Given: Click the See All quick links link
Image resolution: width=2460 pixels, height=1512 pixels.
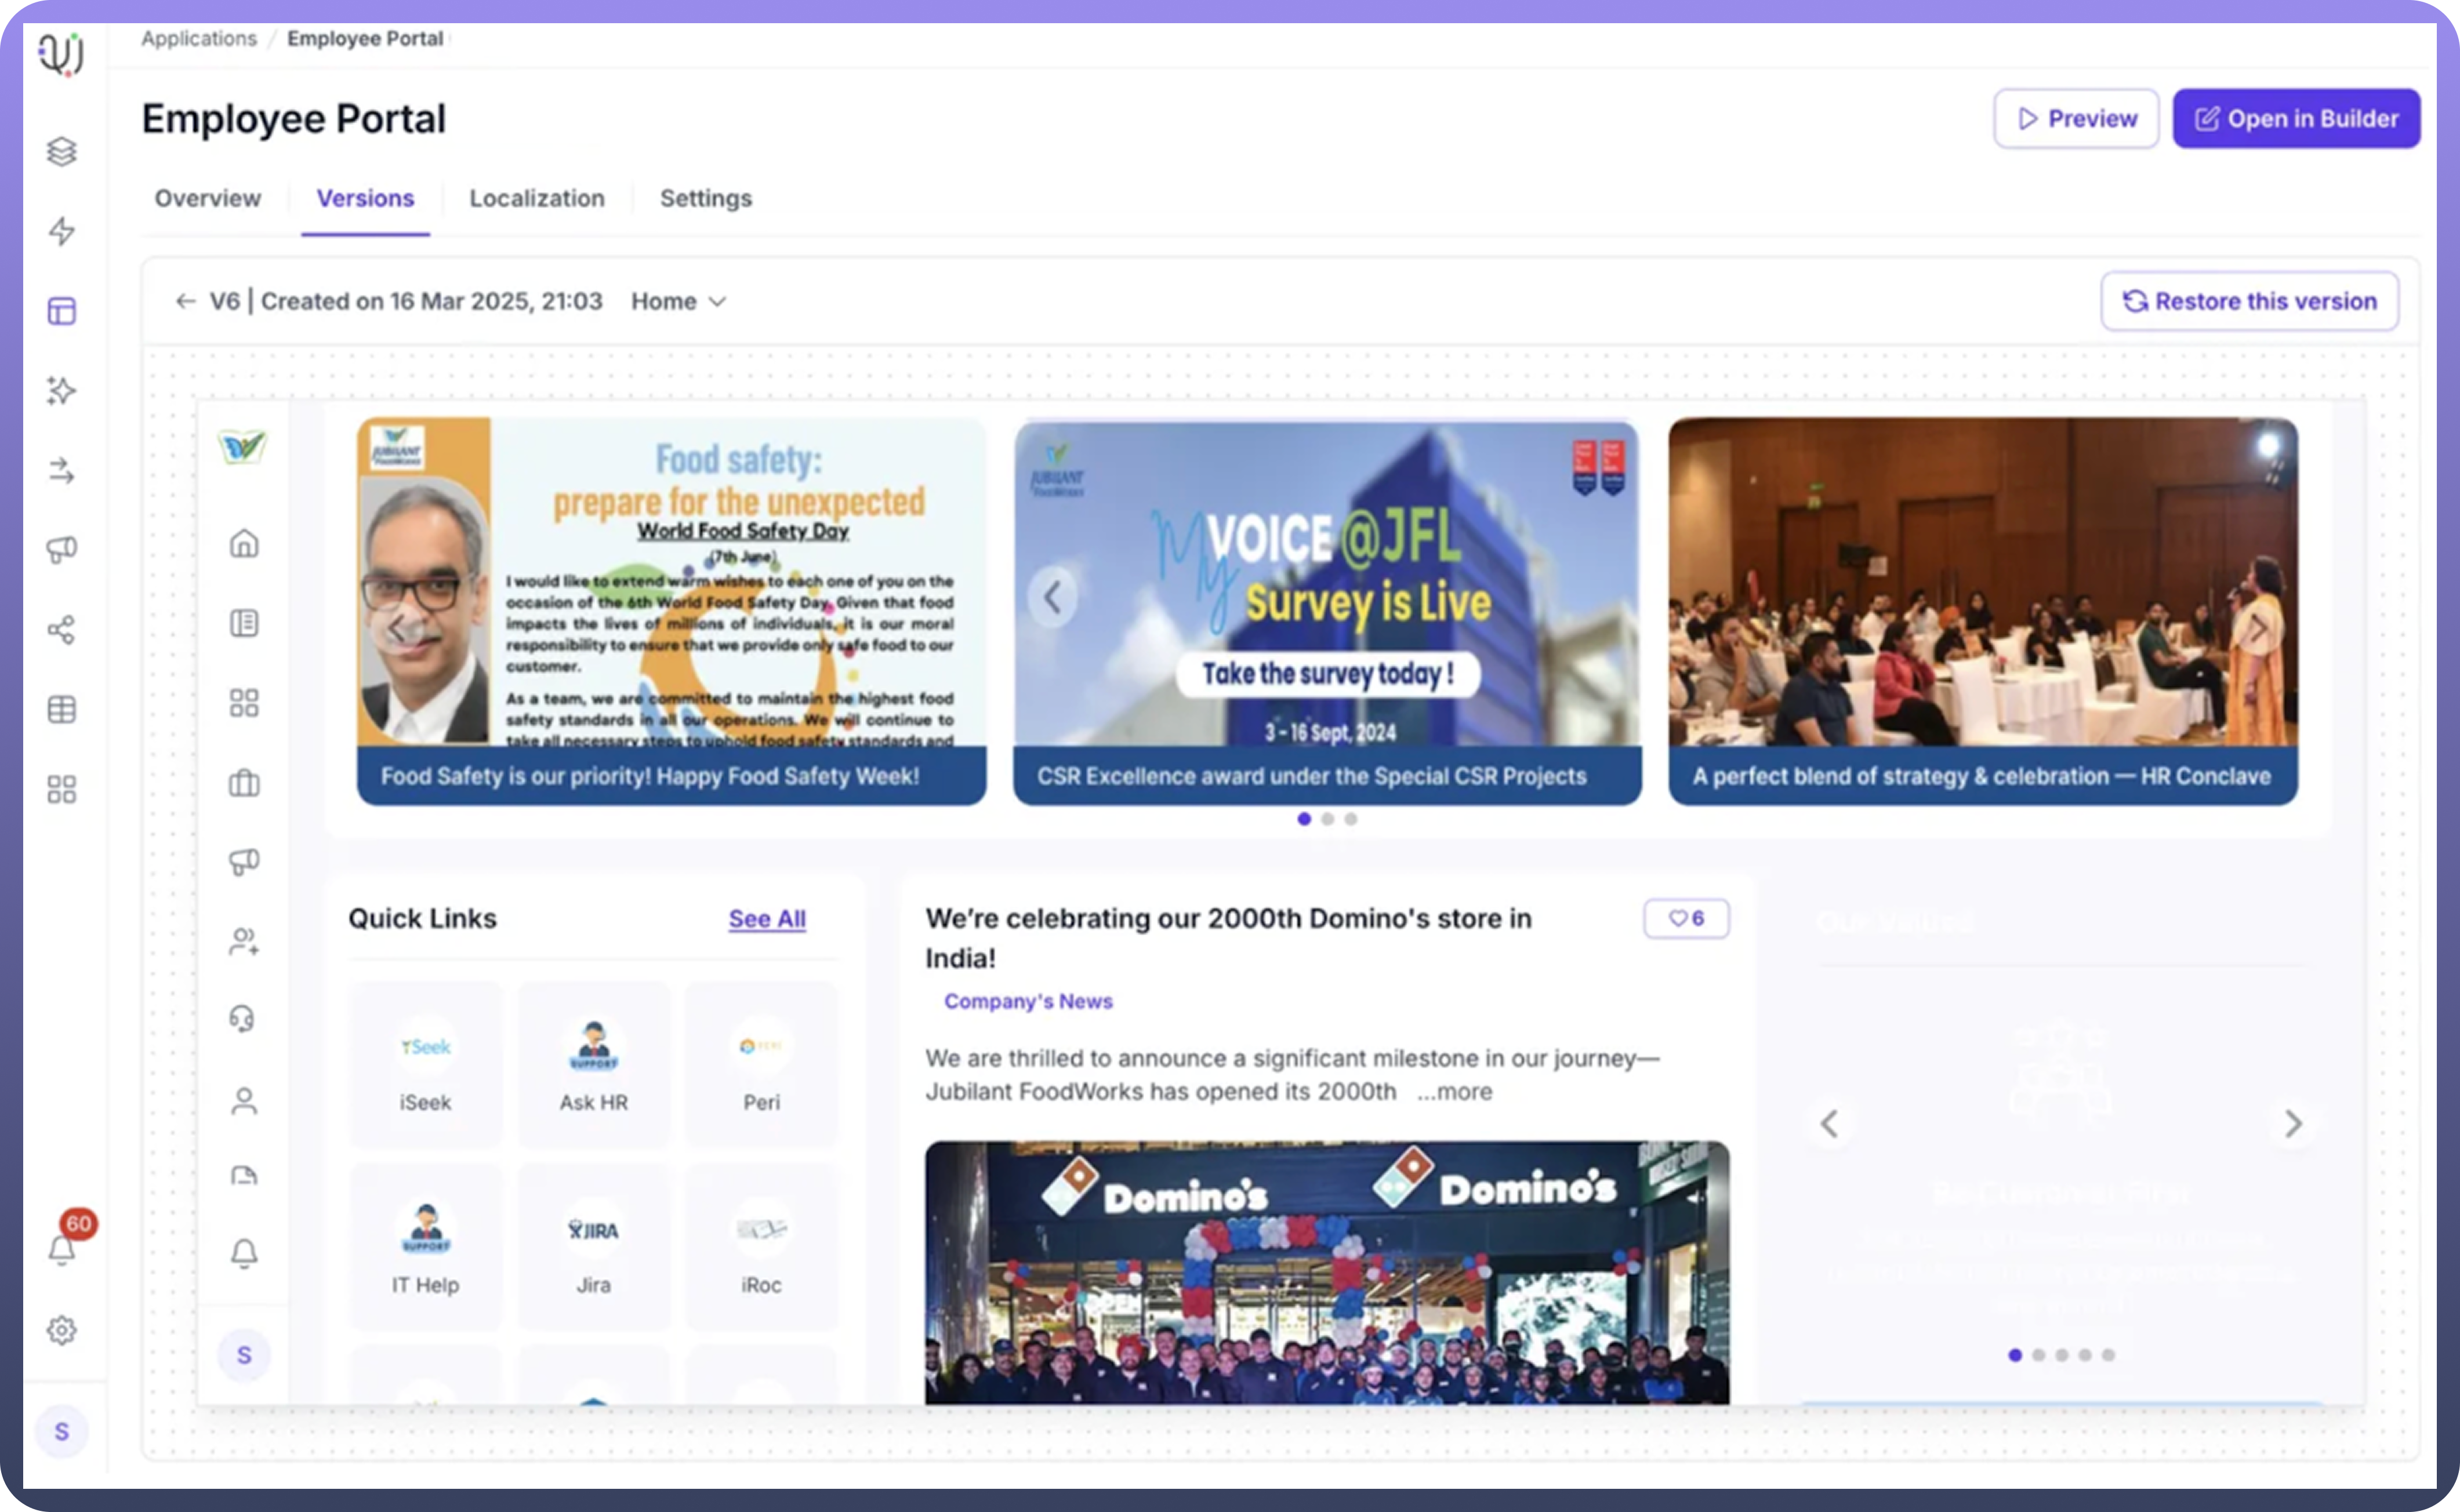Looking at the screenshot, I should click(767, 918).
